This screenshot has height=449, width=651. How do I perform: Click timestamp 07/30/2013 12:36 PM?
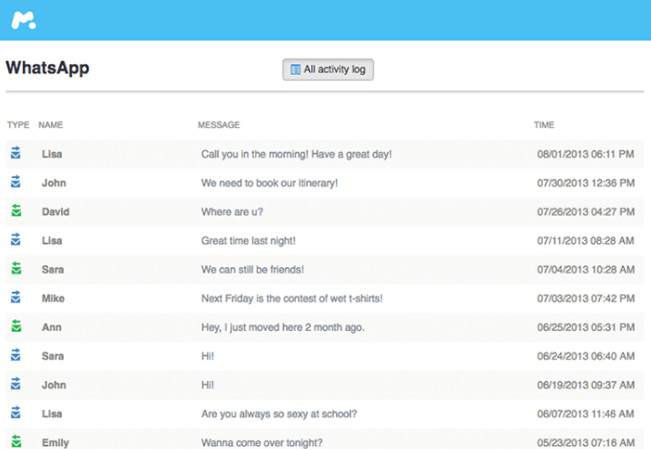click(x=586, y=183)
